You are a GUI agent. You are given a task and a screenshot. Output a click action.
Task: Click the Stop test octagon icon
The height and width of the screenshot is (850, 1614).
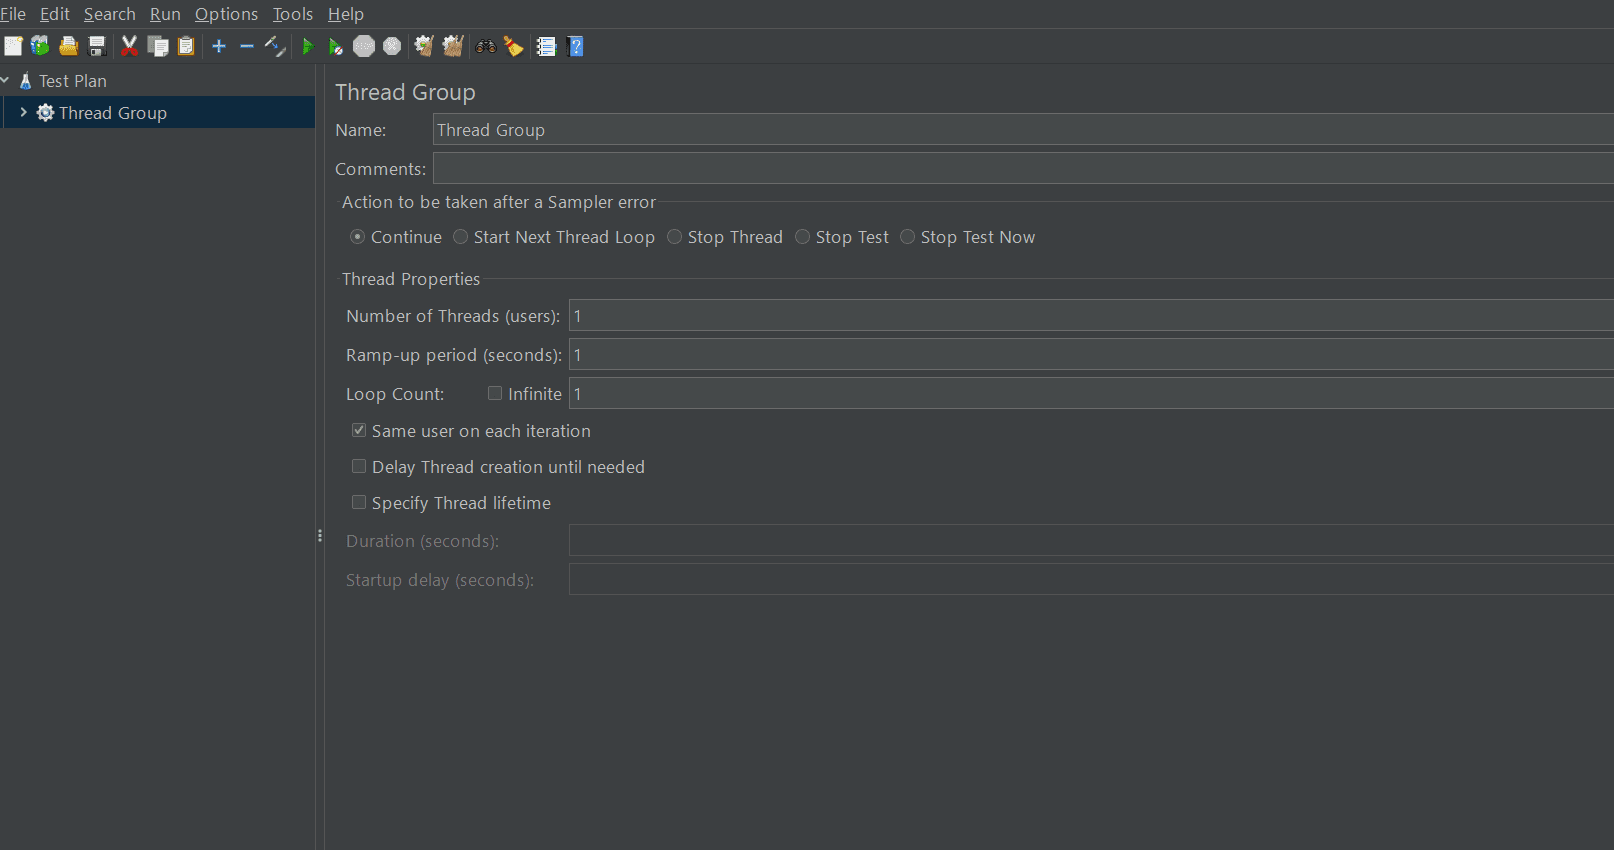364,46
